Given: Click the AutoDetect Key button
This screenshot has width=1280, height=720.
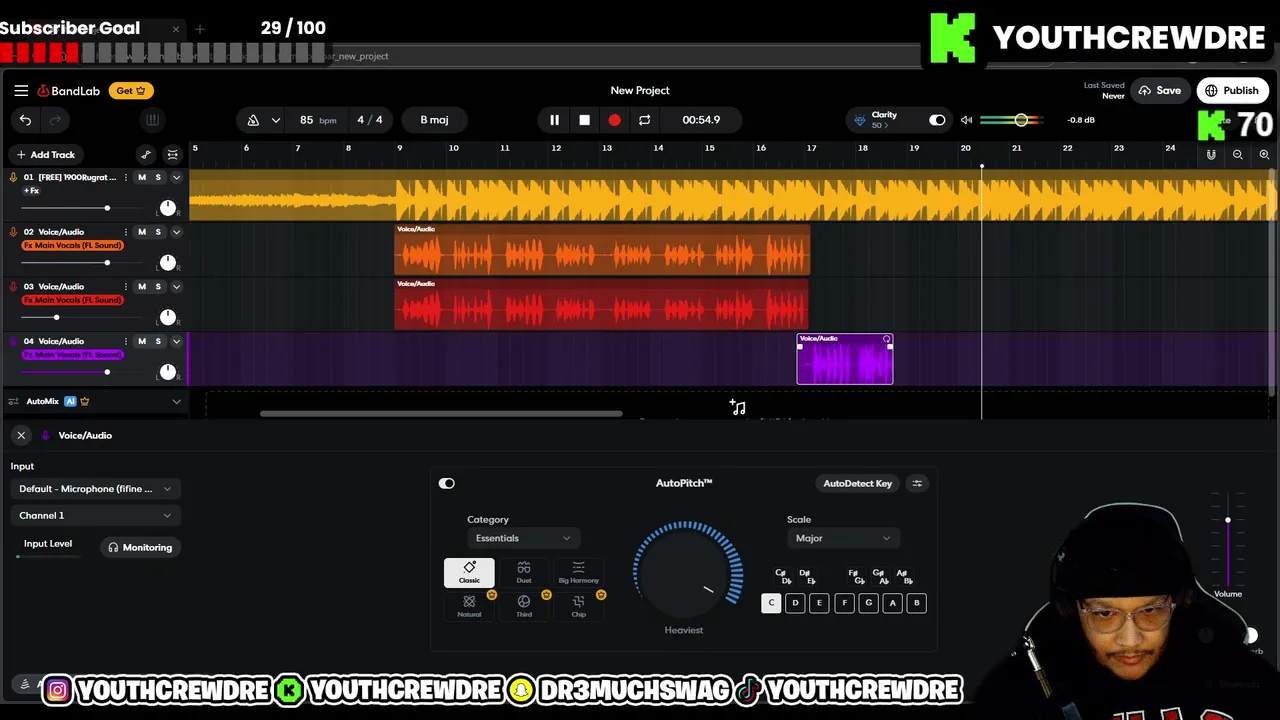Looking at the screenshot, I should (857, 483).
